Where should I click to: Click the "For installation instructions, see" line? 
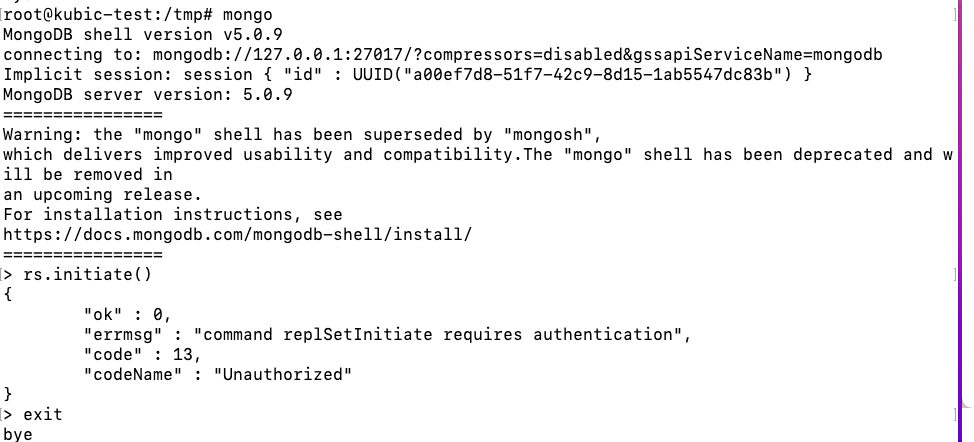coord(172,214)
